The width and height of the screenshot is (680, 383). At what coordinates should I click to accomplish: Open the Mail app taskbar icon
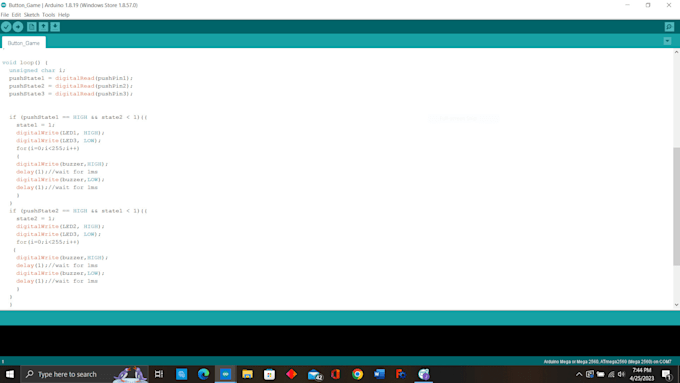pos(314,374)
